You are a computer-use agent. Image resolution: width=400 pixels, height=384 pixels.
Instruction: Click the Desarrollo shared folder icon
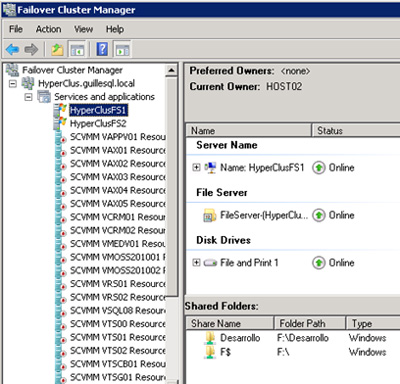pos(210,338)
